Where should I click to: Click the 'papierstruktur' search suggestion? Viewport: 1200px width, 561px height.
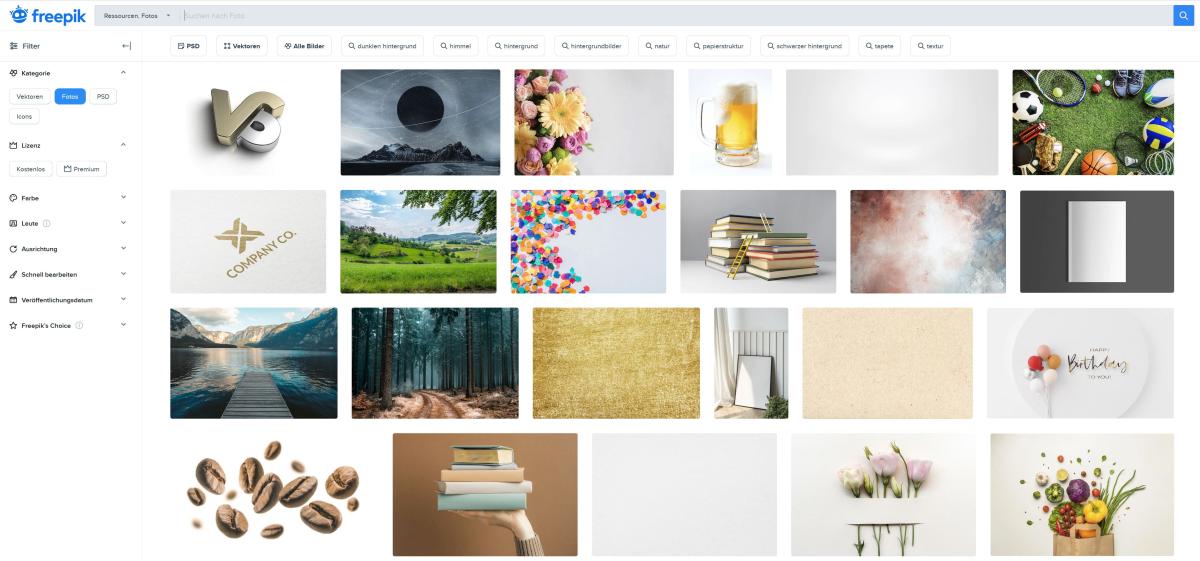coord(720,46)
